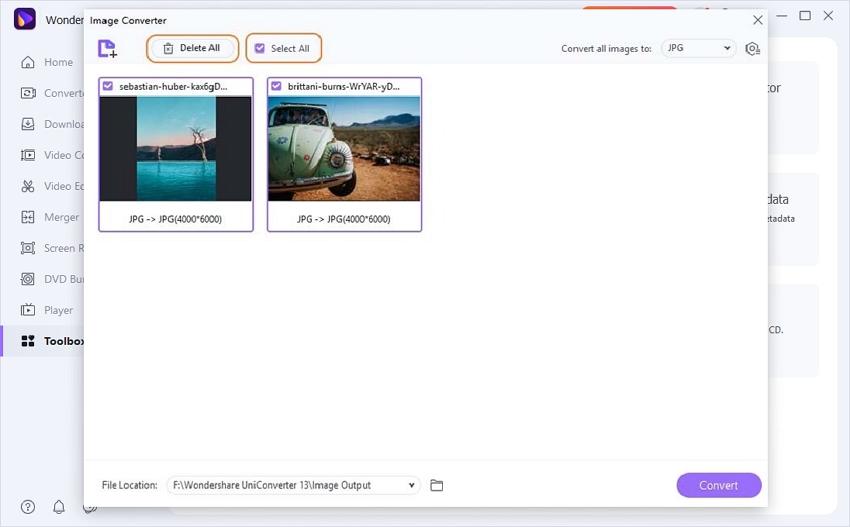Maximize the main UniConverter window
Viewport: 850px width, 527px height.
click(x=805, y=16)
